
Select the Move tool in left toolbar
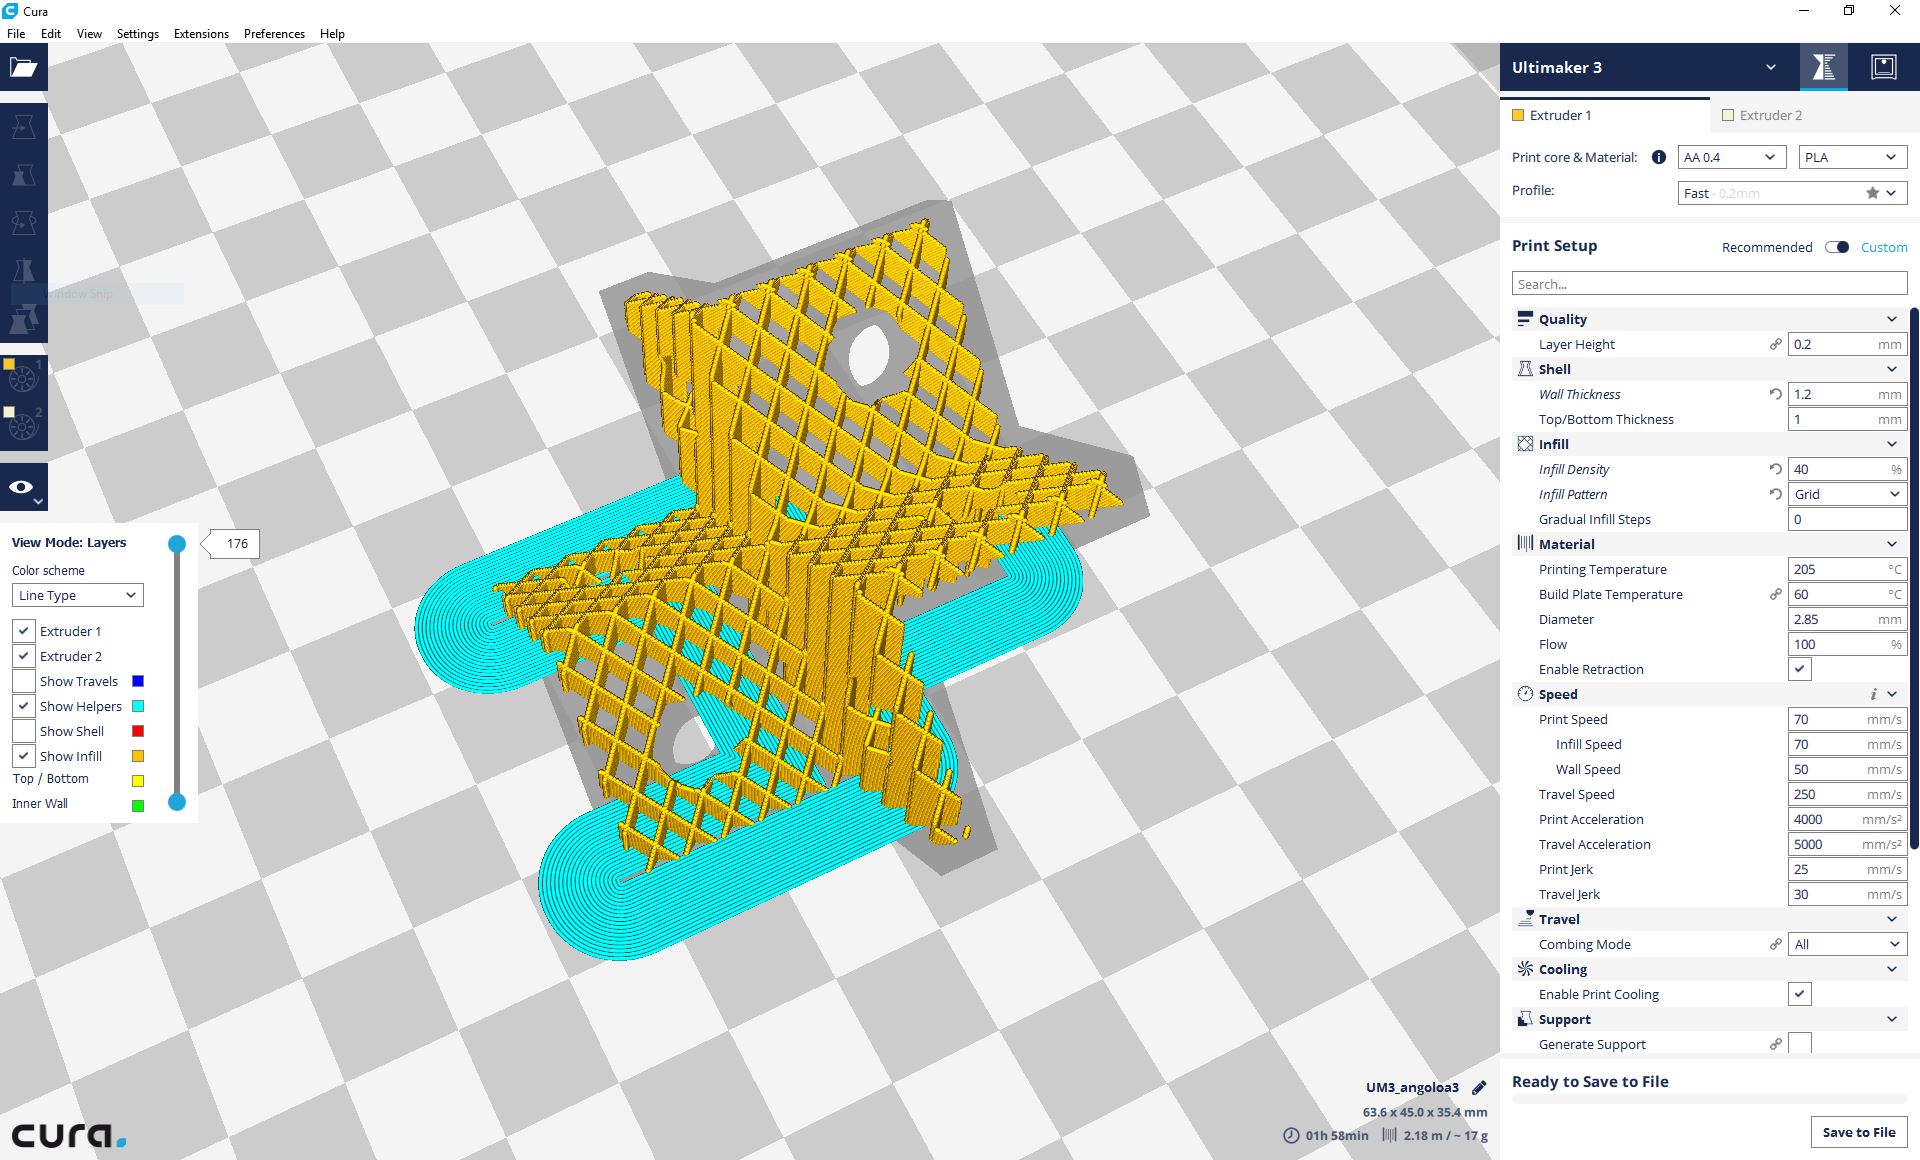[x=23, y=127]
